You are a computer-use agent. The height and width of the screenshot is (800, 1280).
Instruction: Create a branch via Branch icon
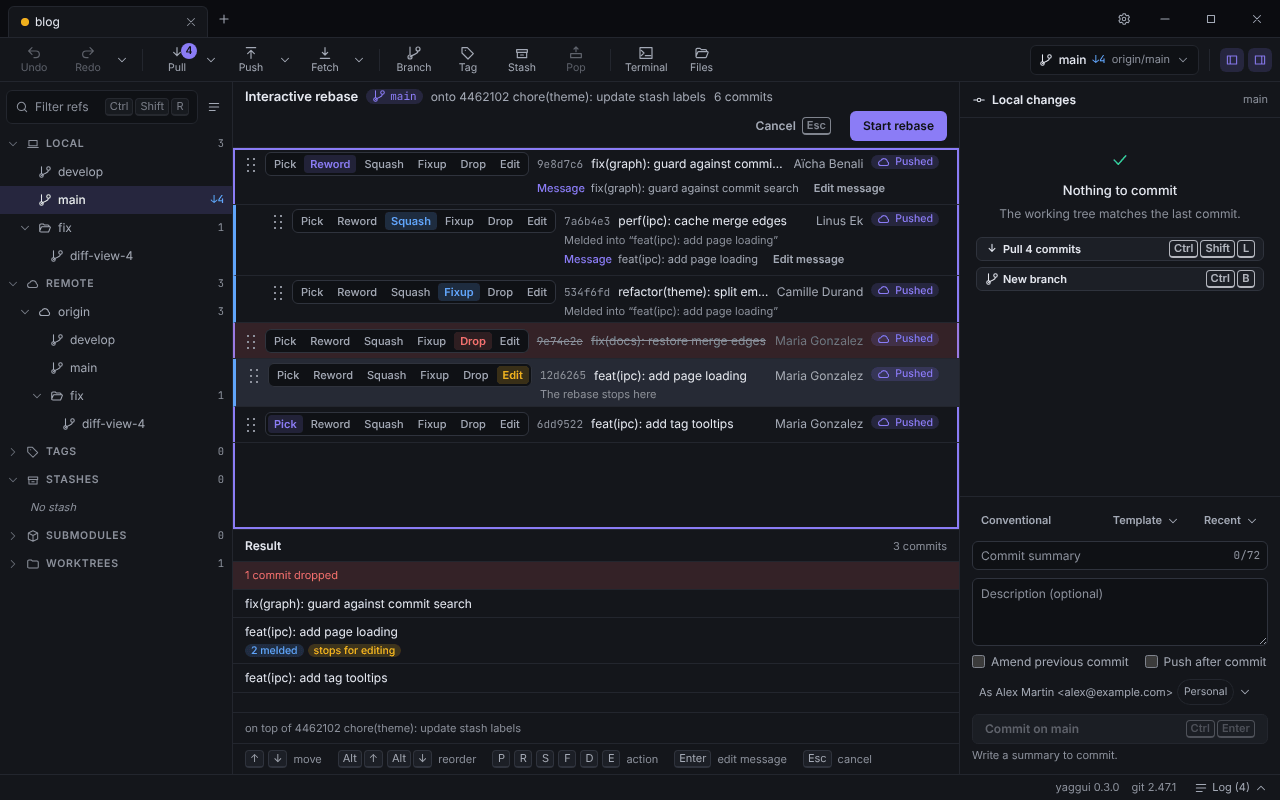[x=414, y=59]
